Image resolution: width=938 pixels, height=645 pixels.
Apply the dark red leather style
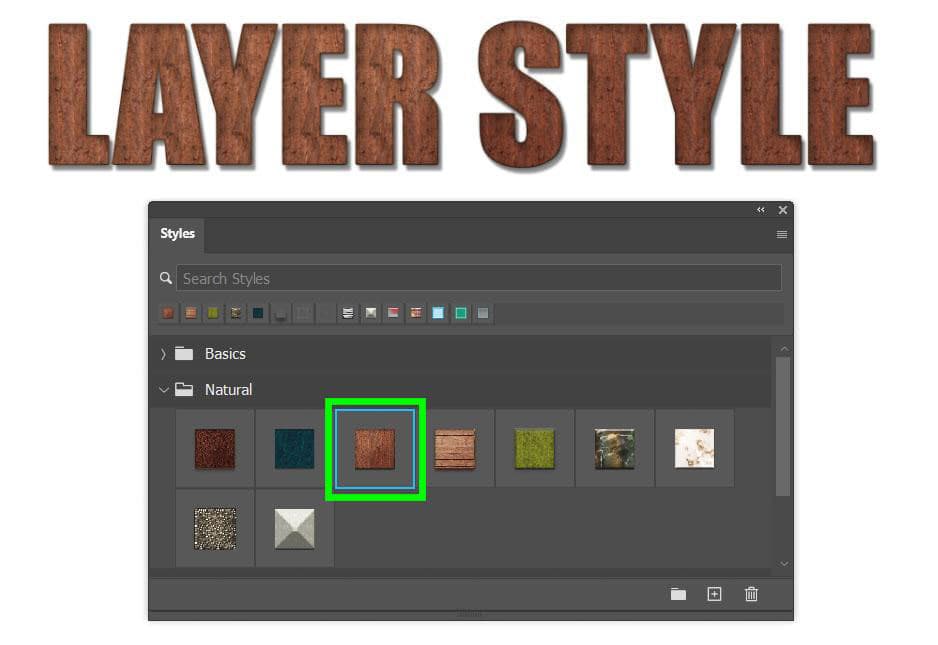click(215, 448)
